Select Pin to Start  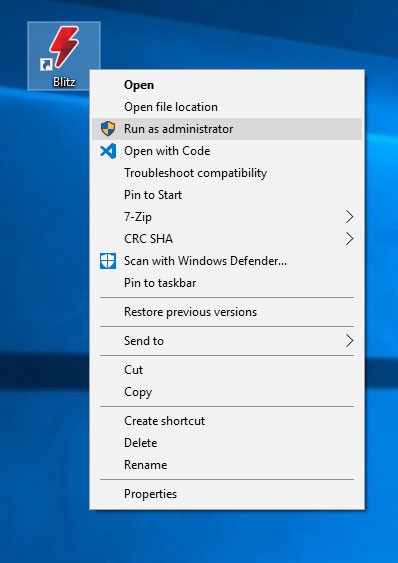coord(227,195)
